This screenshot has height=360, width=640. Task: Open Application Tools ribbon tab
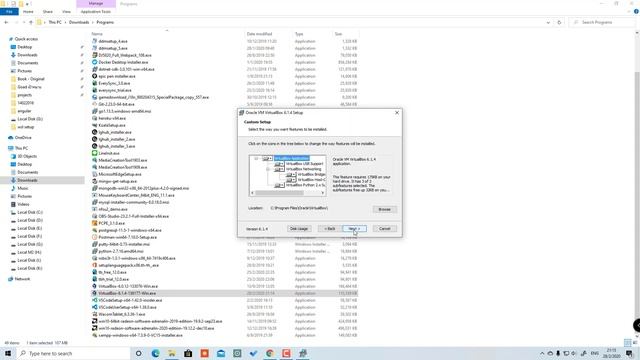(x=96, y=12)
